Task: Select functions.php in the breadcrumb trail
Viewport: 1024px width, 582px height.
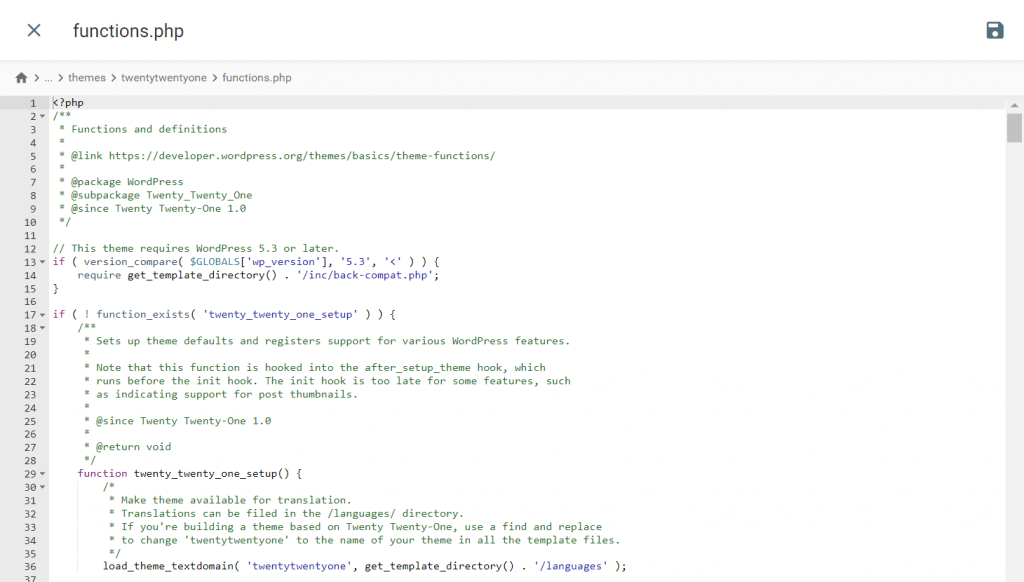Action: pyautogui.click(x=256, y=77)
